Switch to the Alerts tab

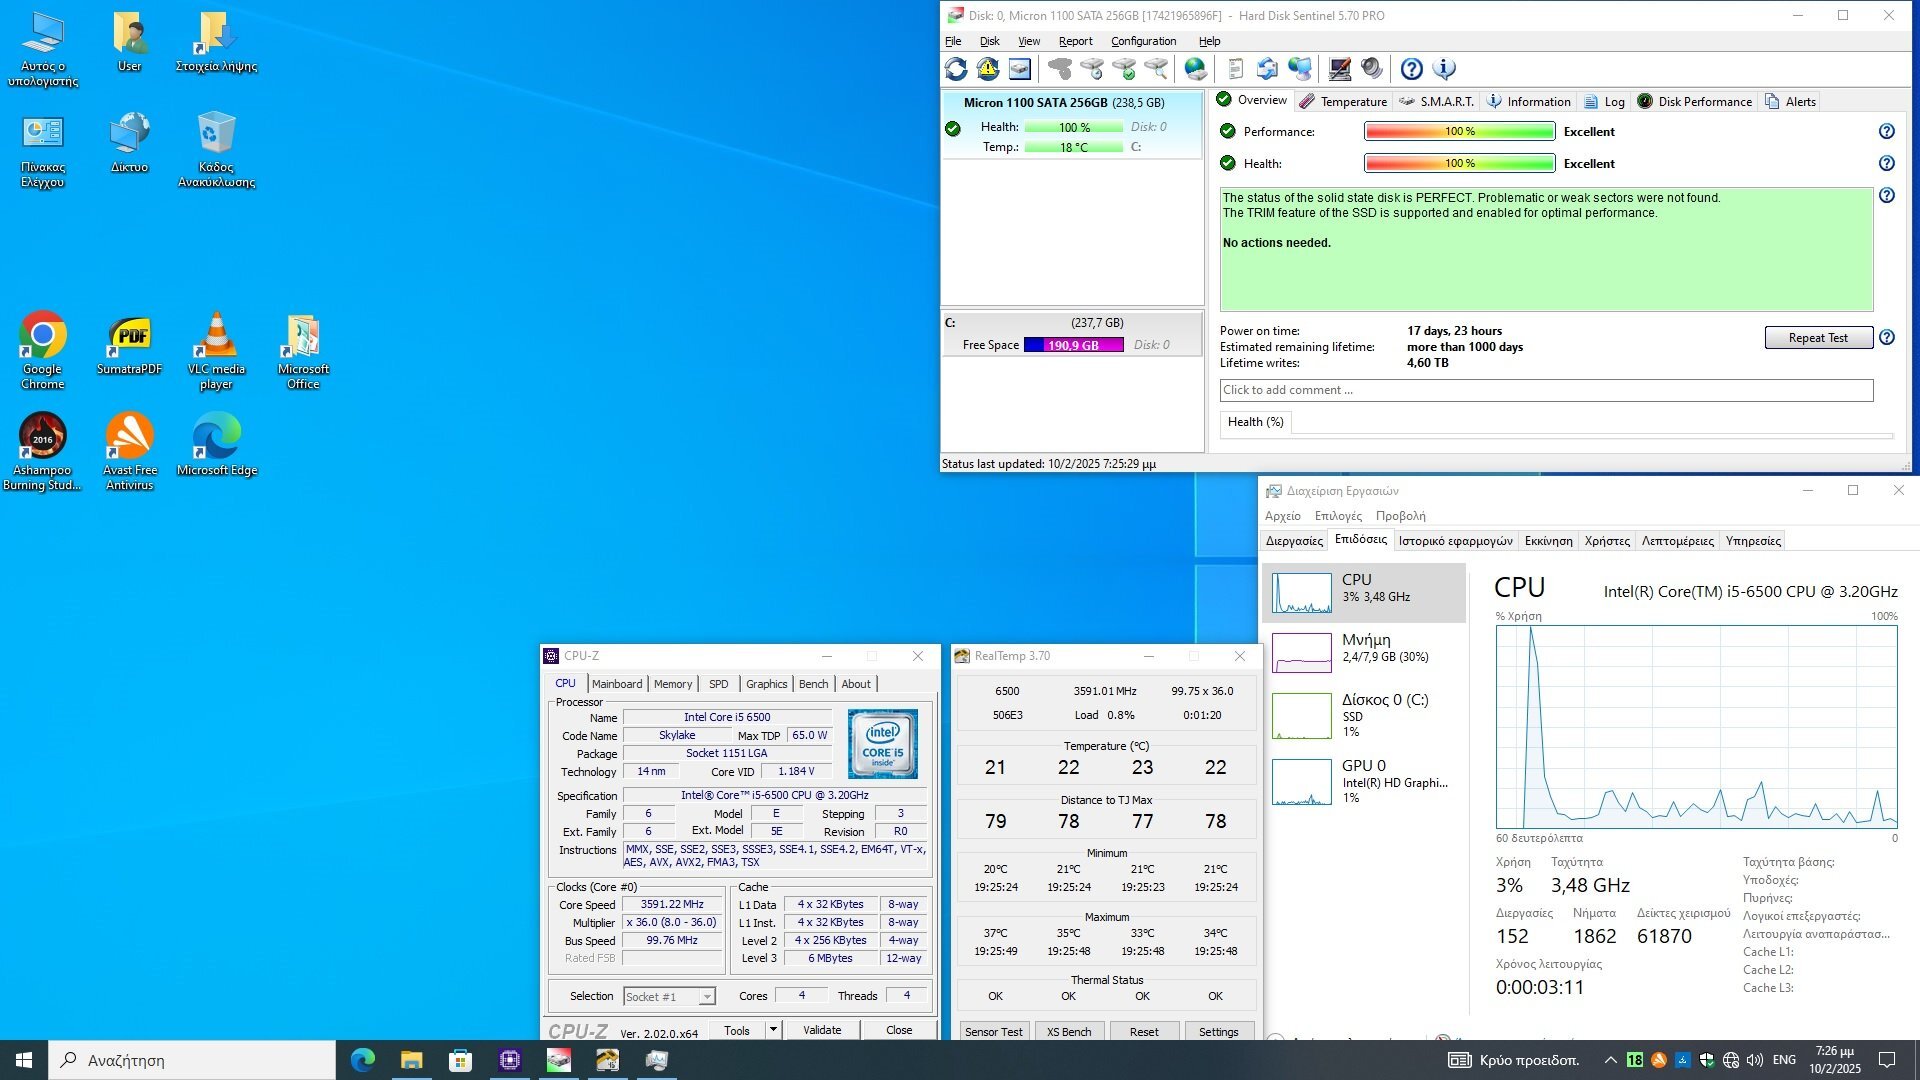(1791, 102)
